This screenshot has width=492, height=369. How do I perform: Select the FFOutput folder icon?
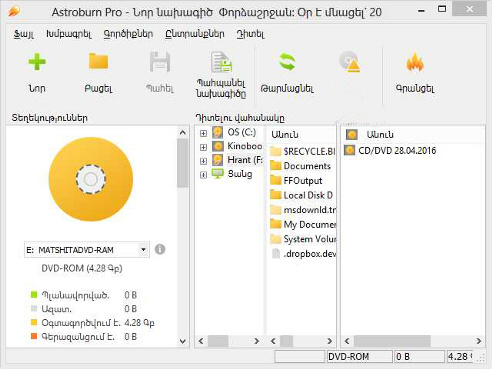coord(276,180)
